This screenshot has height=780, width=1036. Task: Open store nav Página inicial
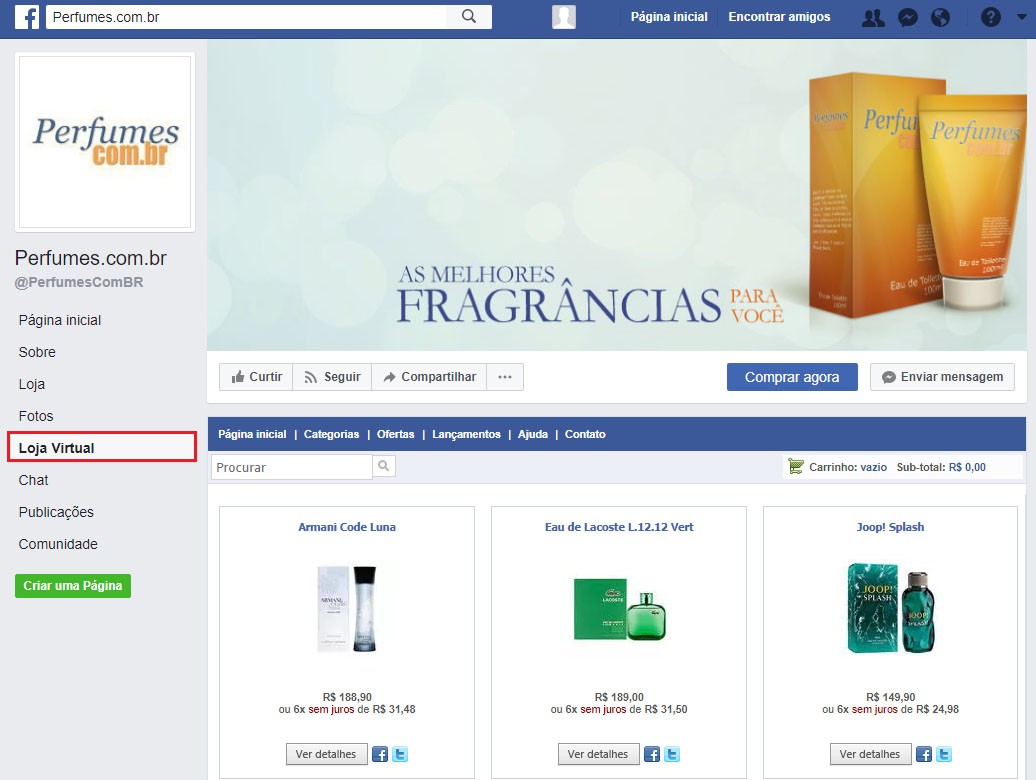[x=252, y=434]
